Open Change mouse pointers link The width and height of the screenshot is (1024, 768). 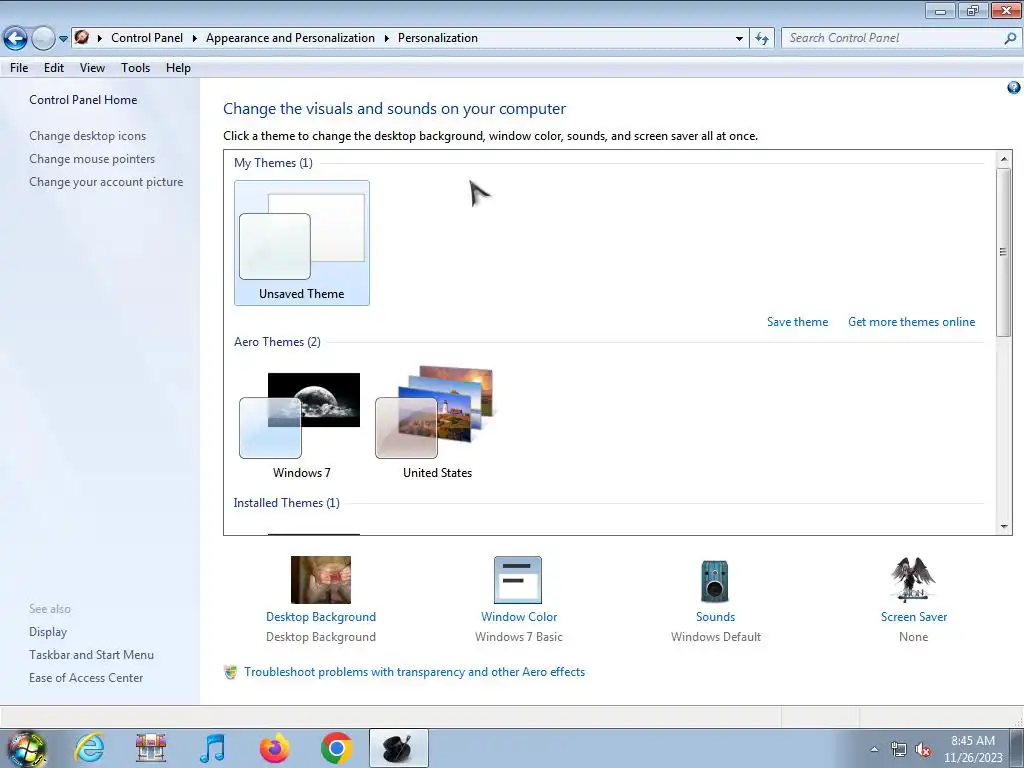coord(92,159)
